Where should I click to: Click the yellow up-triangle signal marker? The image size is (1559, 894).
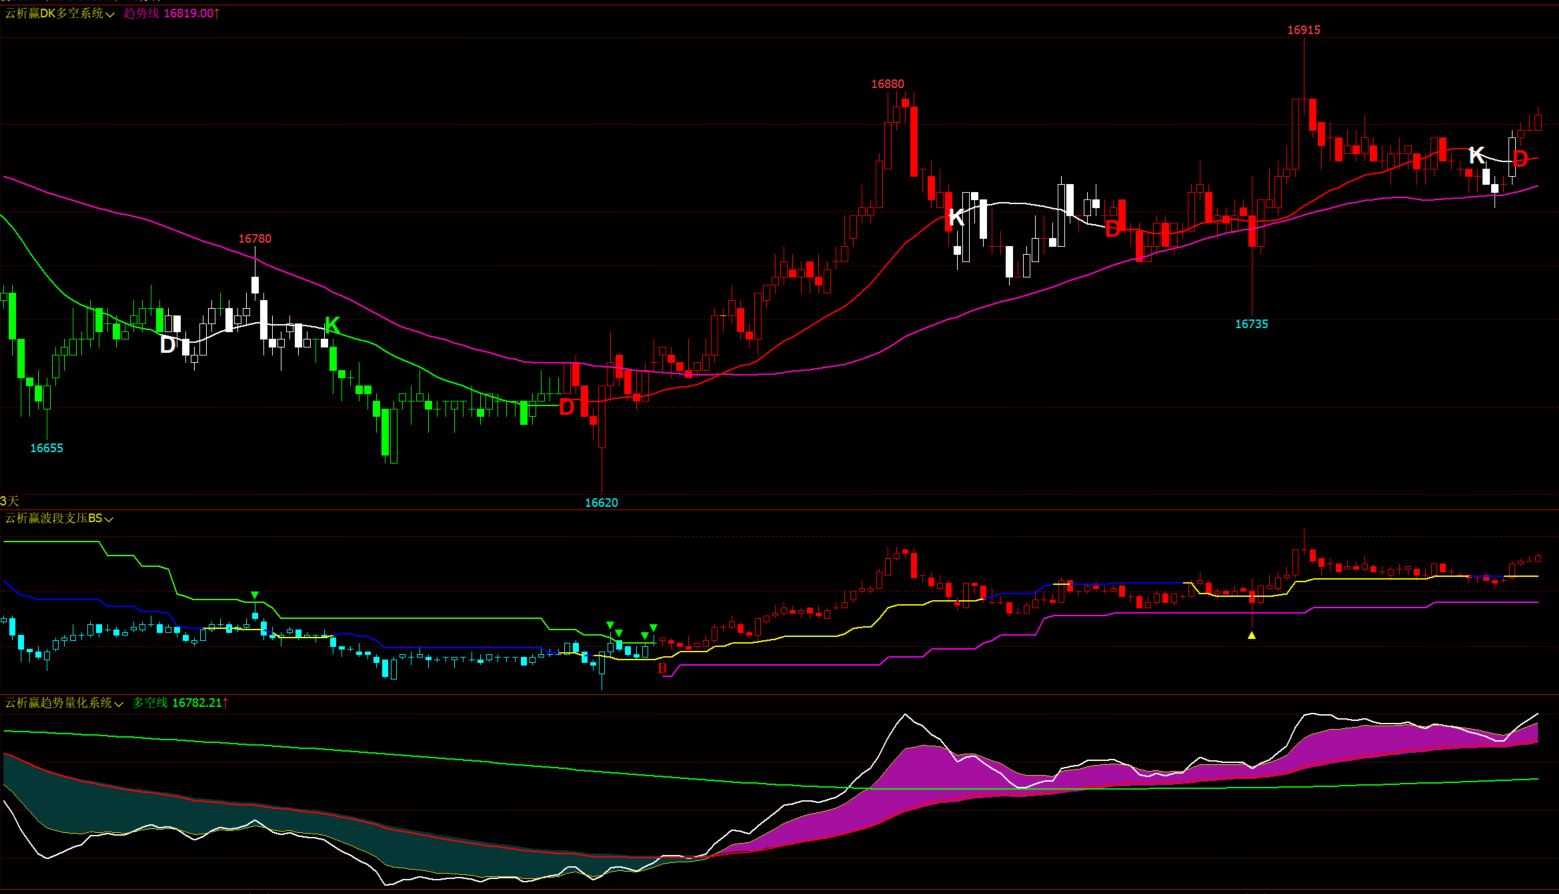pos(1251,635)
